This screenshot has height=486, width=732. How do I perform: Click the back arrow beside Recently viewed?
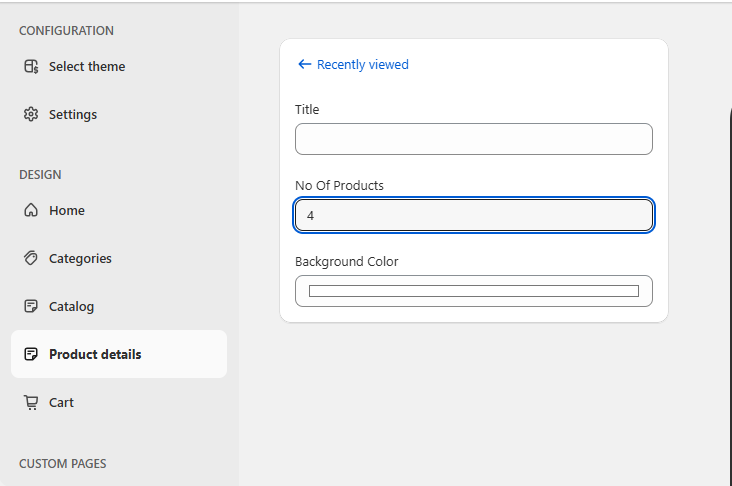(304, 64)
